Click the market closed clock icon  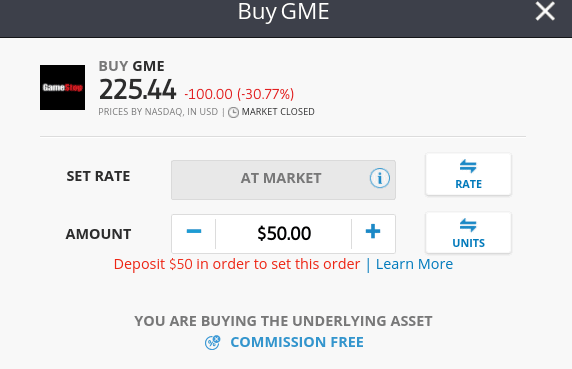233,112
